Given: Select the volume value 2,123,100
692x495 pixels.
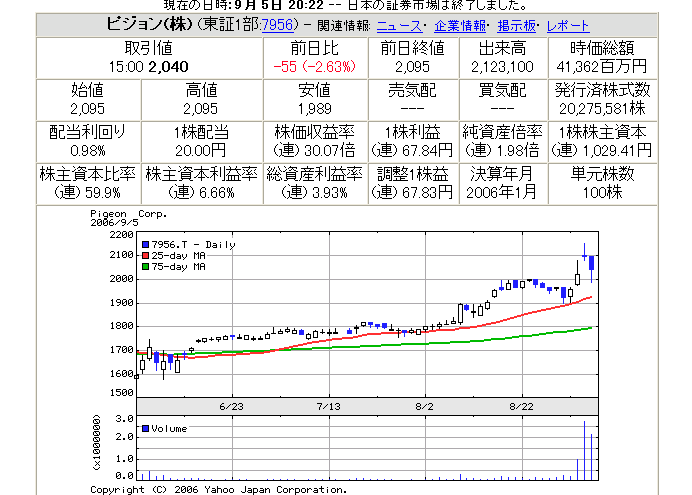Looking at the screenshot, I should 502,67.
